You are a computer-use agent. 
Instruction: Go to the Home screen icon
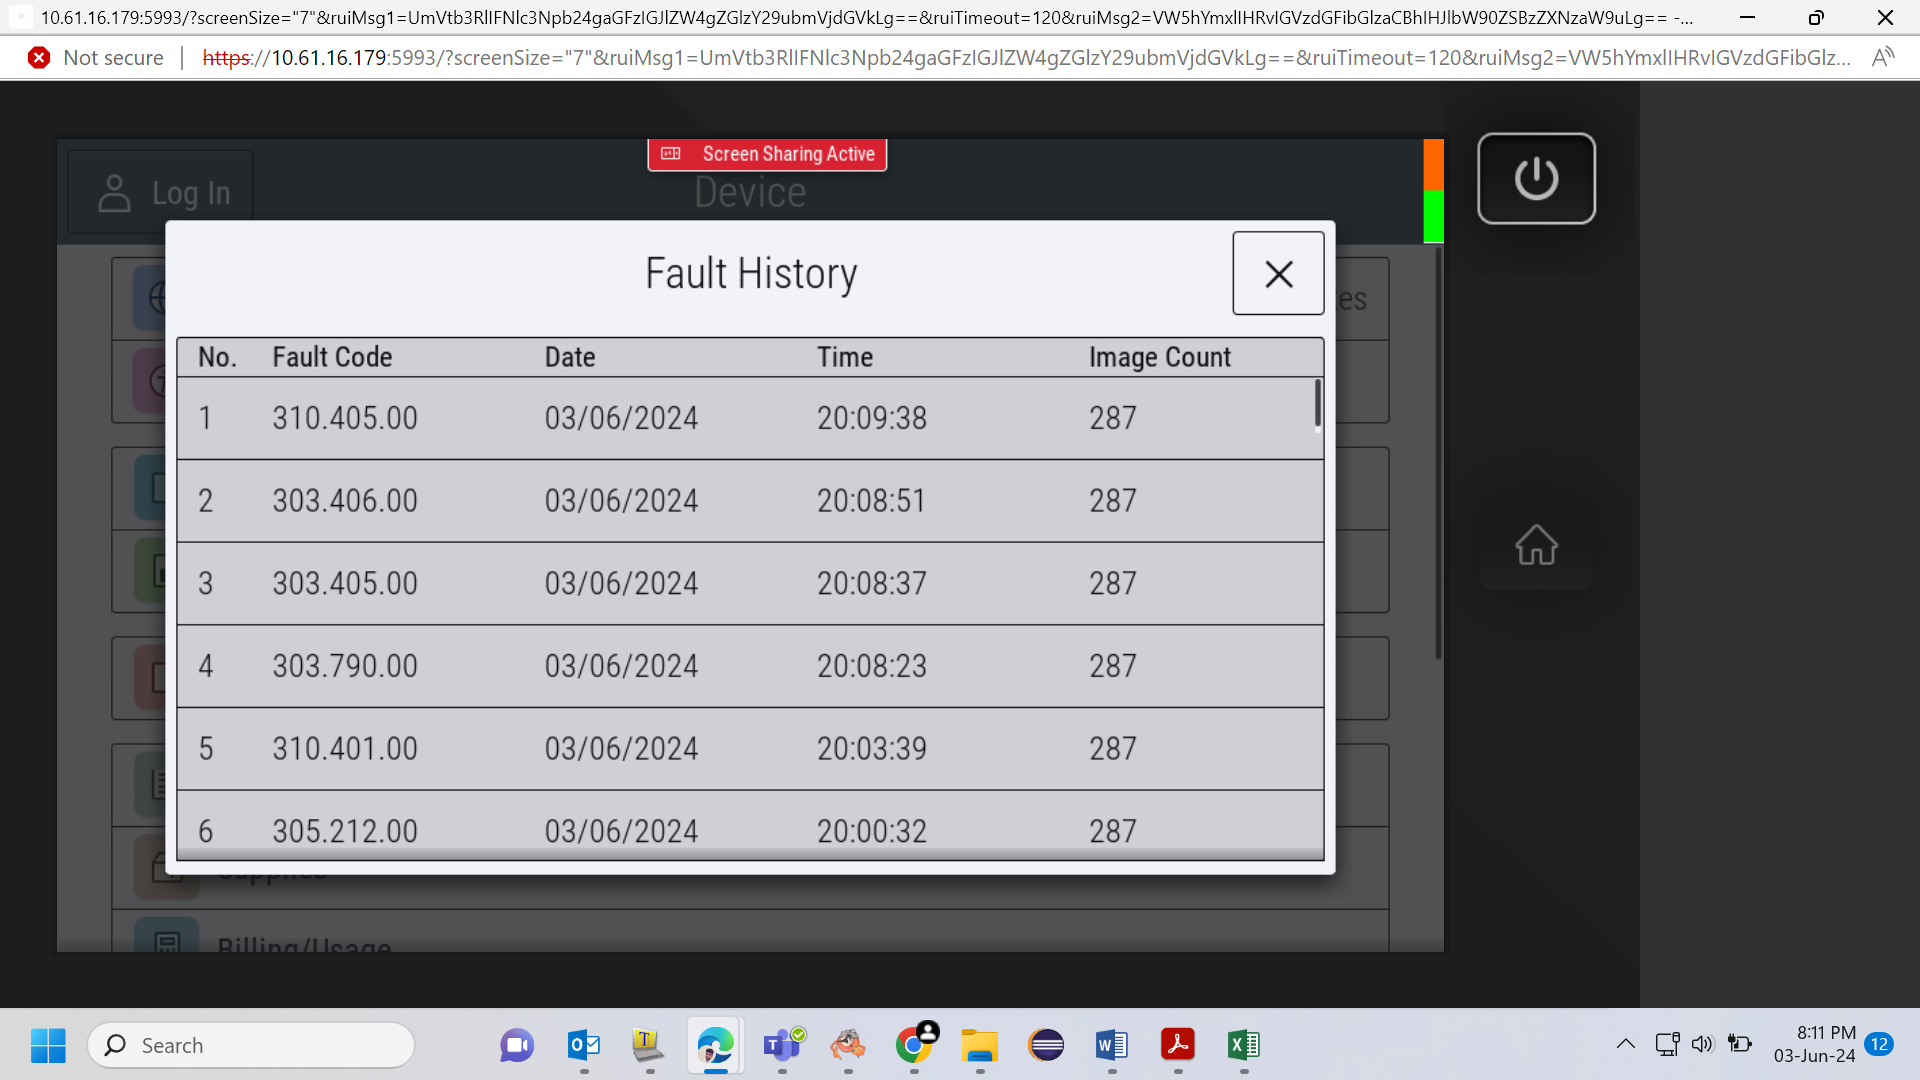(x=1536, y=545)
